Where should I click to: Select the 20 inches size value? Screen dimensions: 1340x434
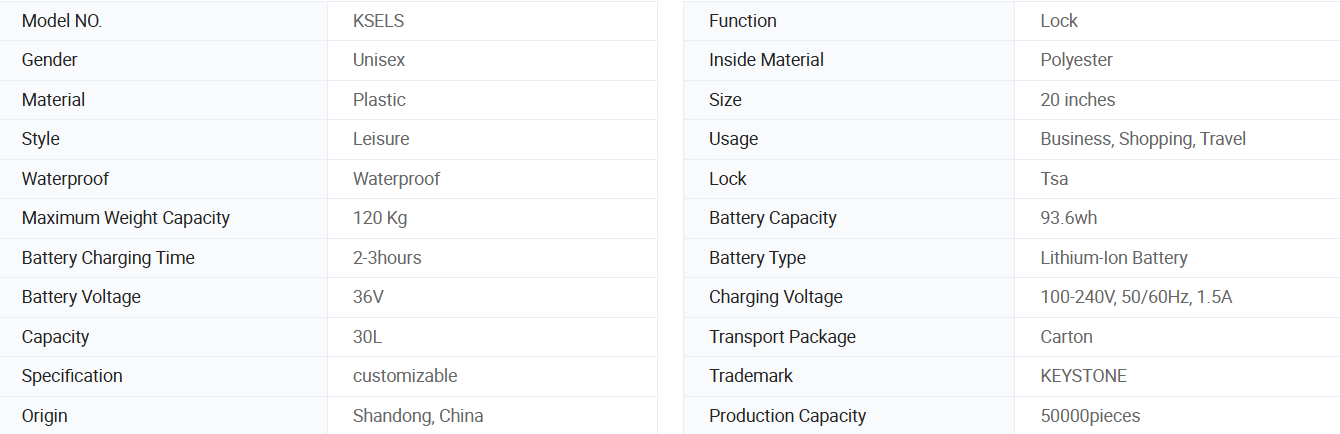1078,100
